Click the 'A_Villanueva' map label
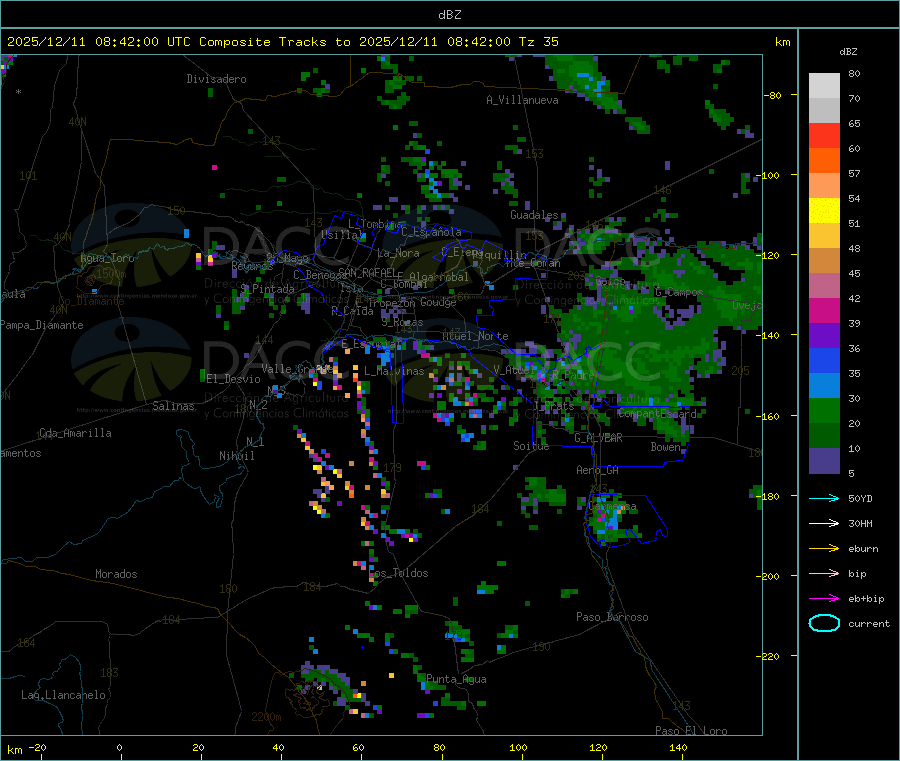This screenshot has height=761, width=900. [x=522, y=100]
